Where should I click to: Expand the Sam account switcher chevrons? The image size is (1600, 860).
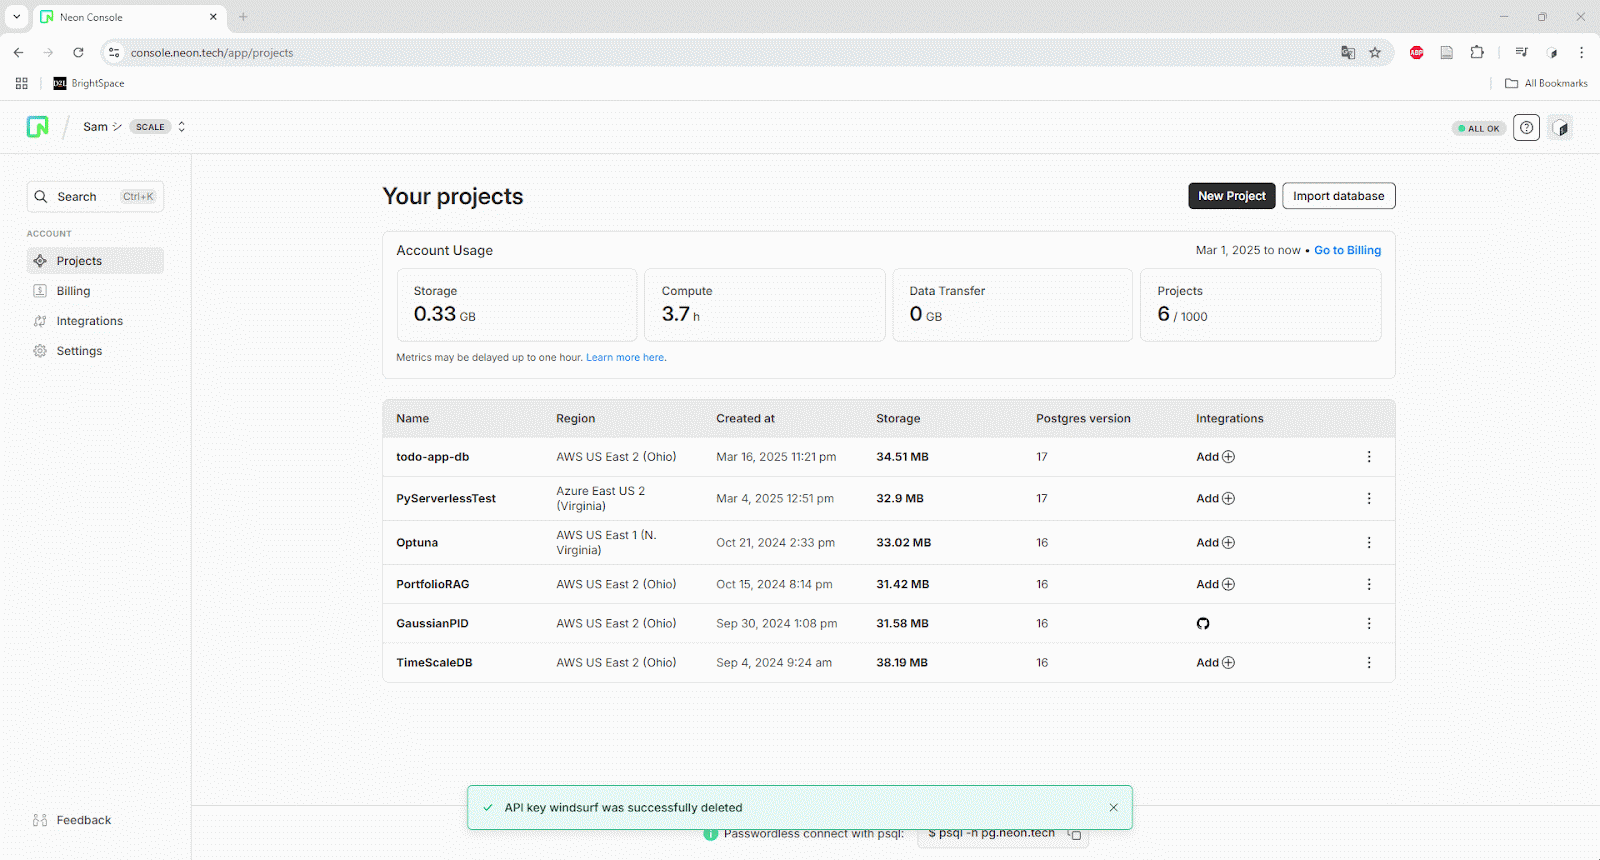pos(181,127)
